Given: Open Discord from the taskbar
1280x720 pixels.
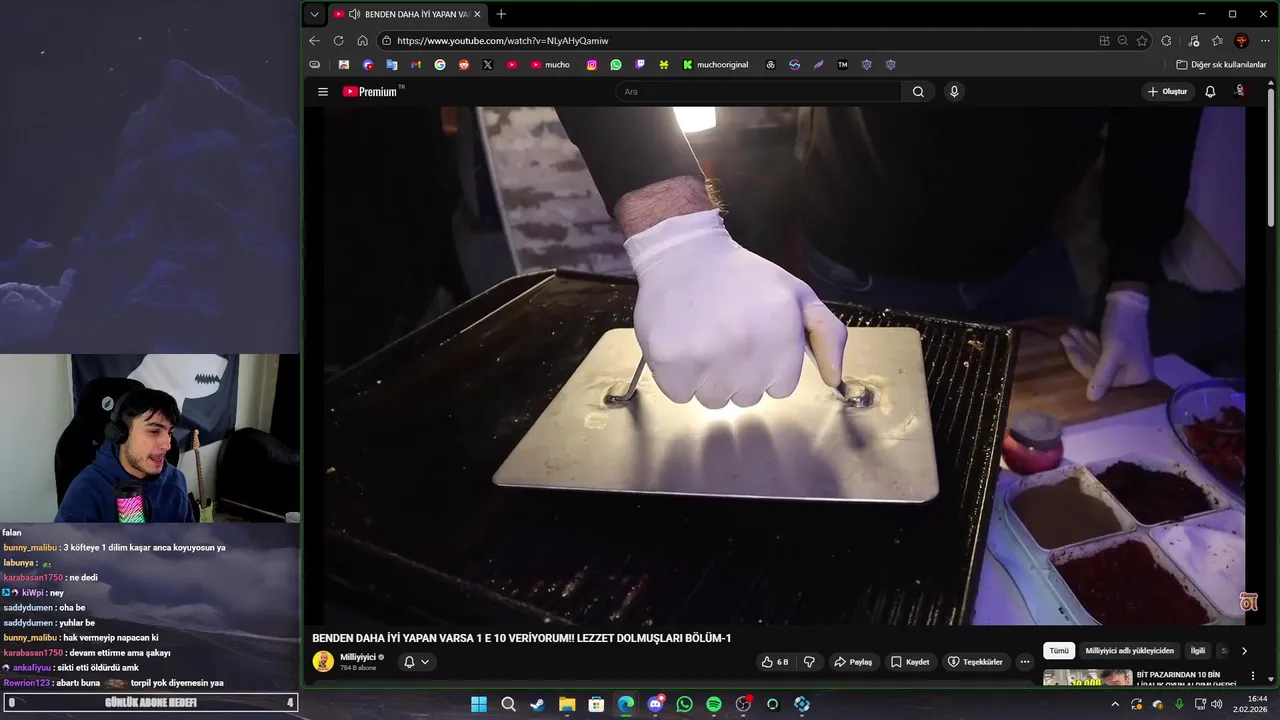Looking at the screenshot, I should pyautogui.click(x=655, y=704).
